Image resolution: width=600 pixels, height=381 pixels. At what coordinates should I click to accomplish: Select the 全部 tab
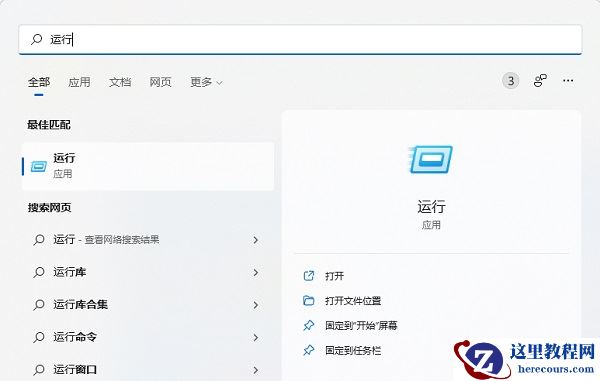(x=39, y=82)
